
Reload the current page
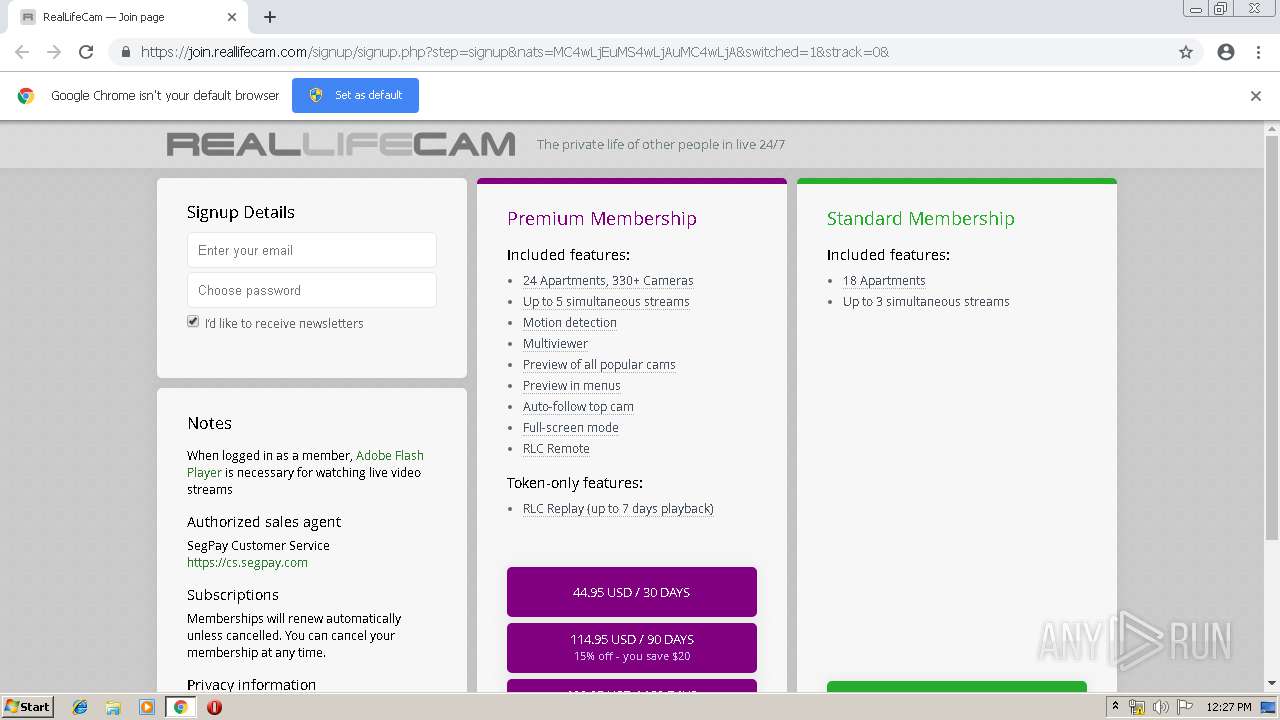[86, 52]
